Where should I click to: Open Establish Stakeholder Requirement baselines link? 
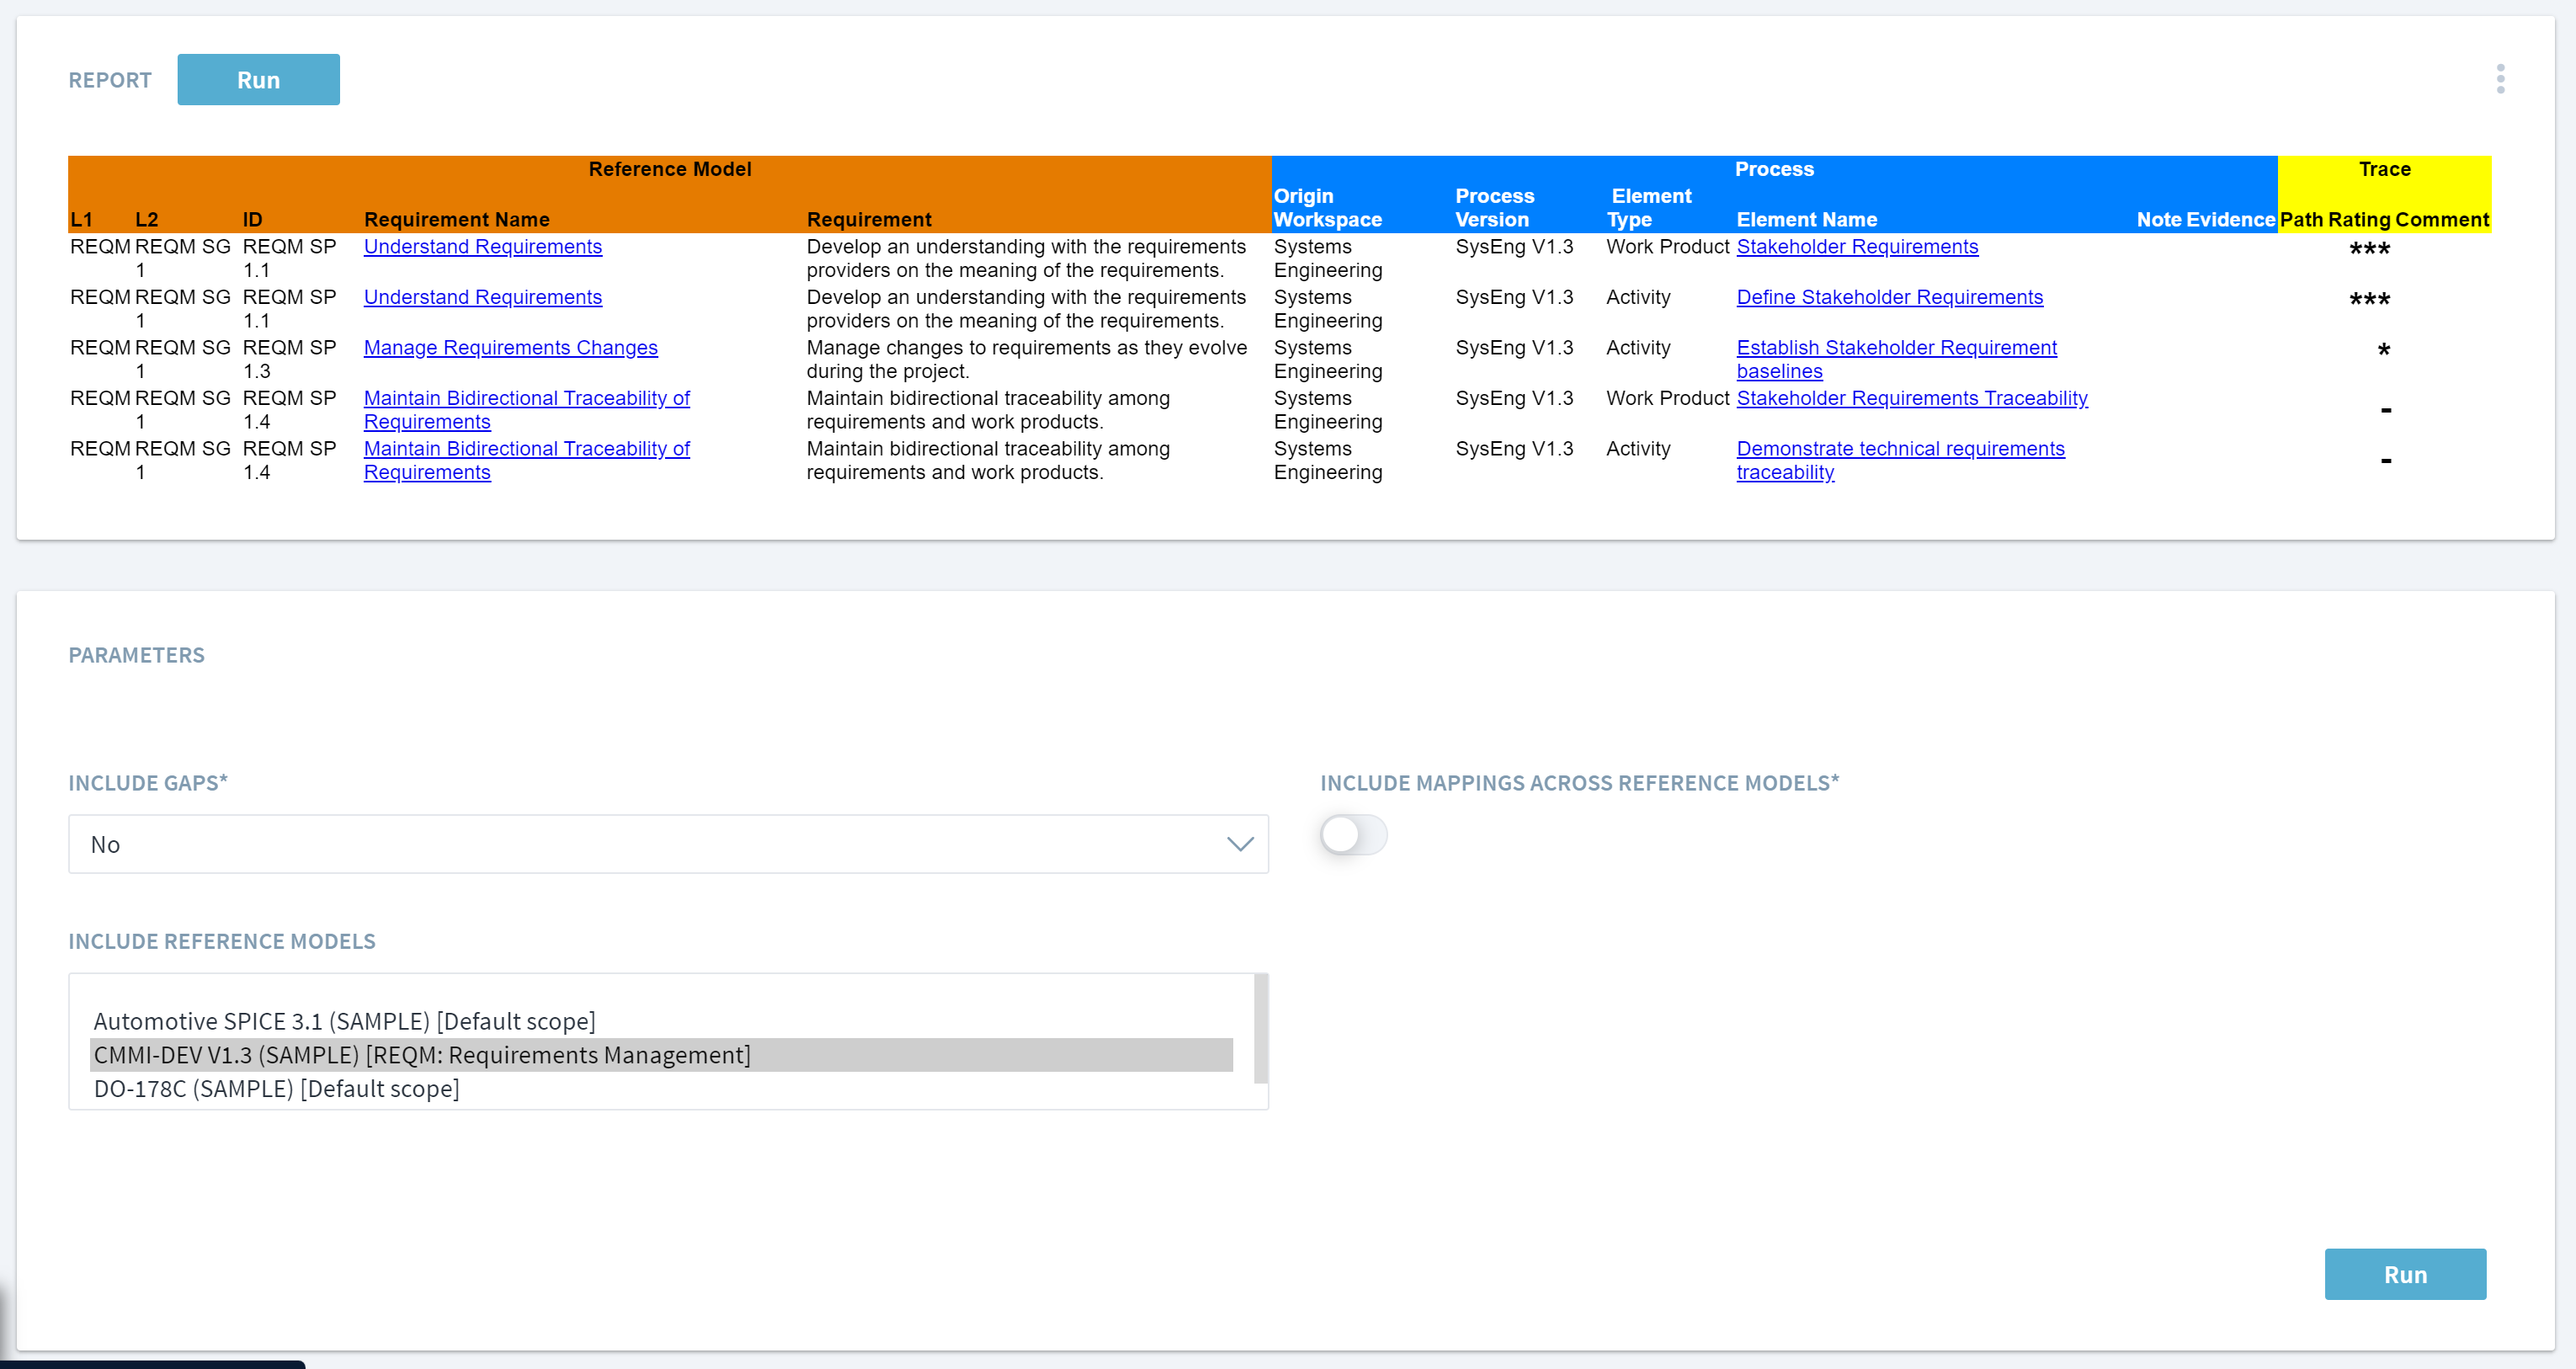point(1895,348)
